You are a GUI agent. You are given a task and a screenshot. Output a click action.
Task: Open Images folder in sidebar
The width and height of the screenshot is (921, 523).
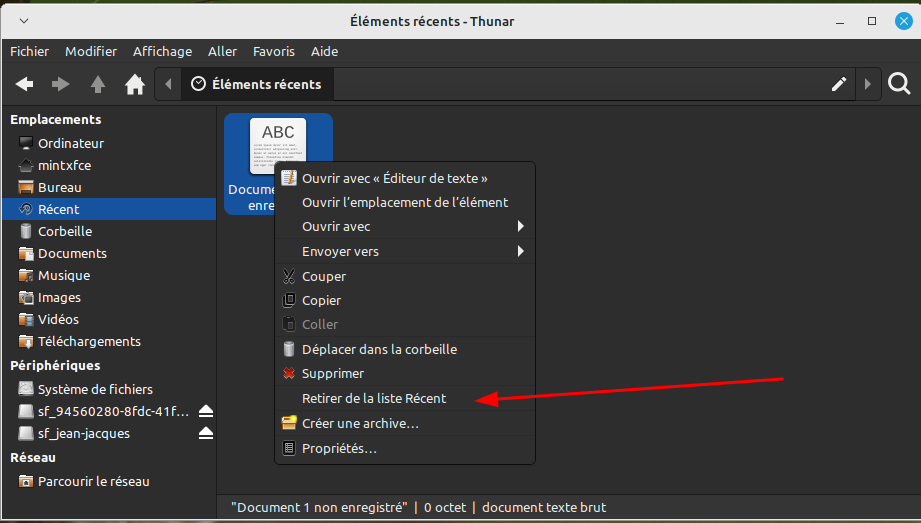[109, 297]
